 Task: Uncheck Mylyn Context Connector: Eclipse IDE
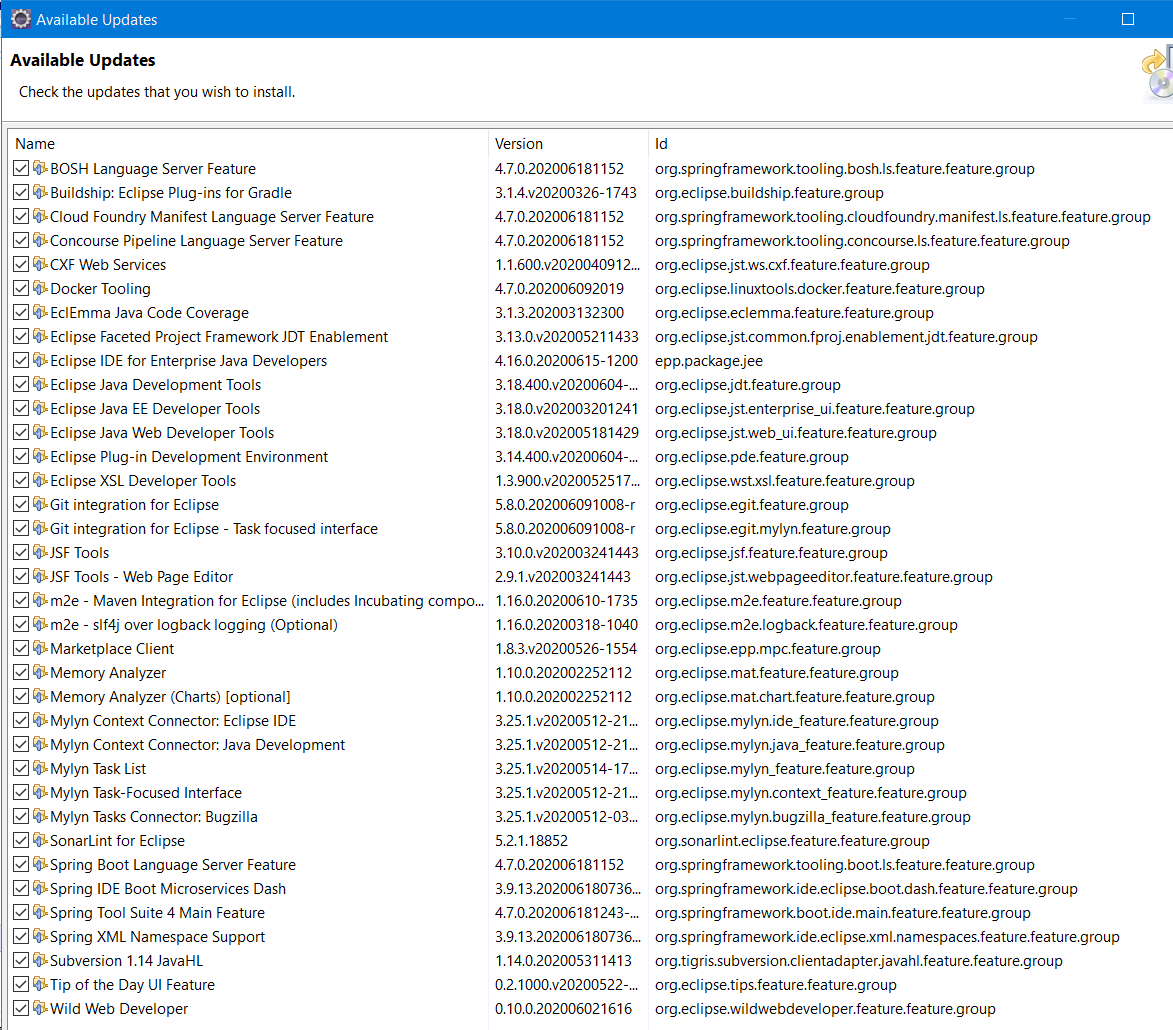21,720
